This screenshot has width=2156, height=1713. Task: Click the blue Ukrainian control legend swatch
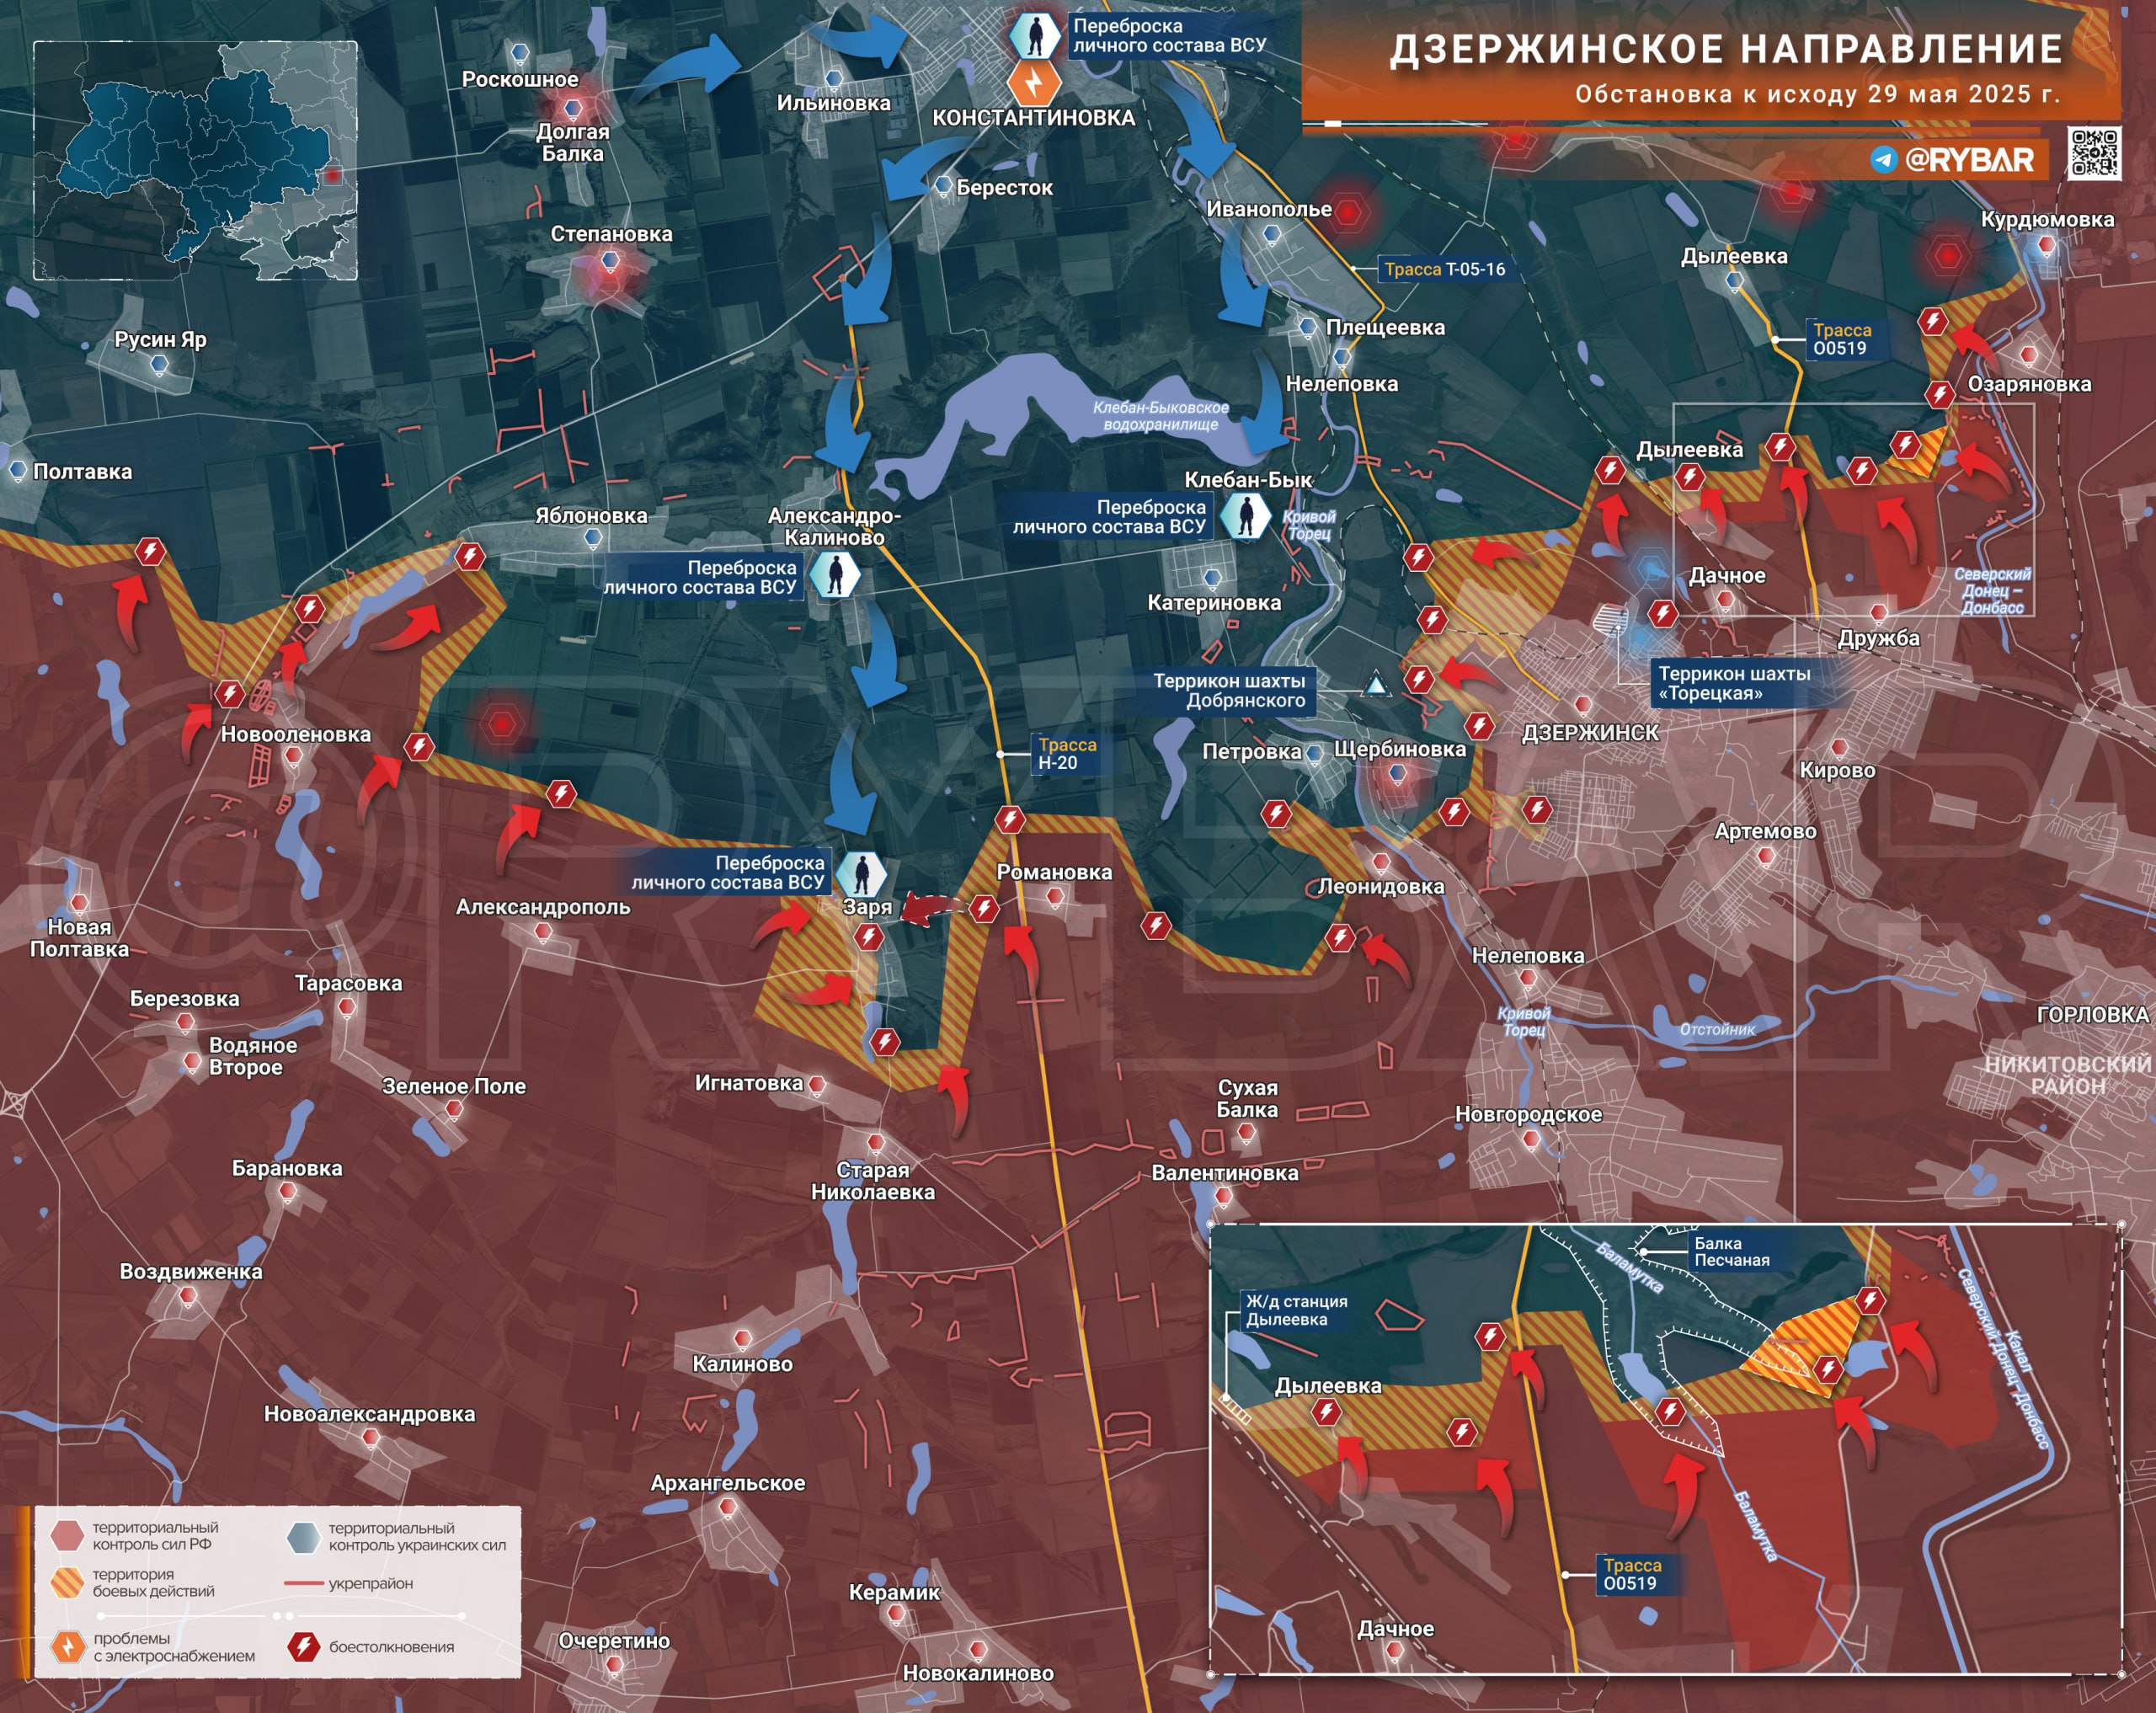303,1537
